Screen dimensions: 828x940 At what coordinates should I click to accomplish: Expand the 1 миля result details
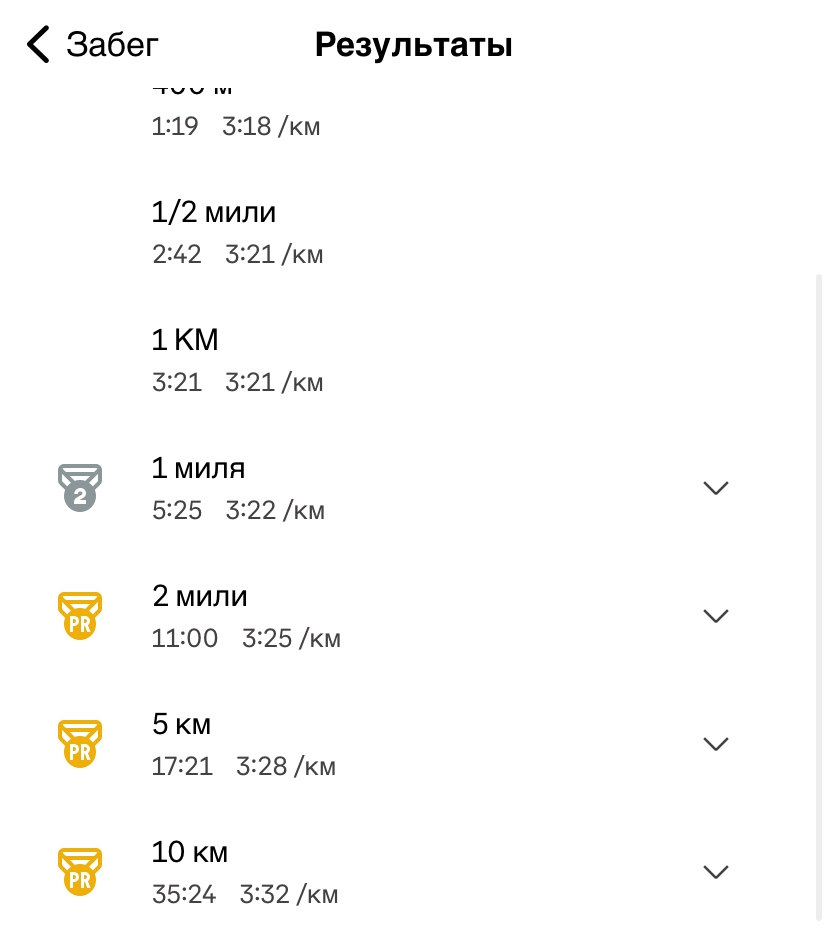pyautogui.click(x=715, y=488)
